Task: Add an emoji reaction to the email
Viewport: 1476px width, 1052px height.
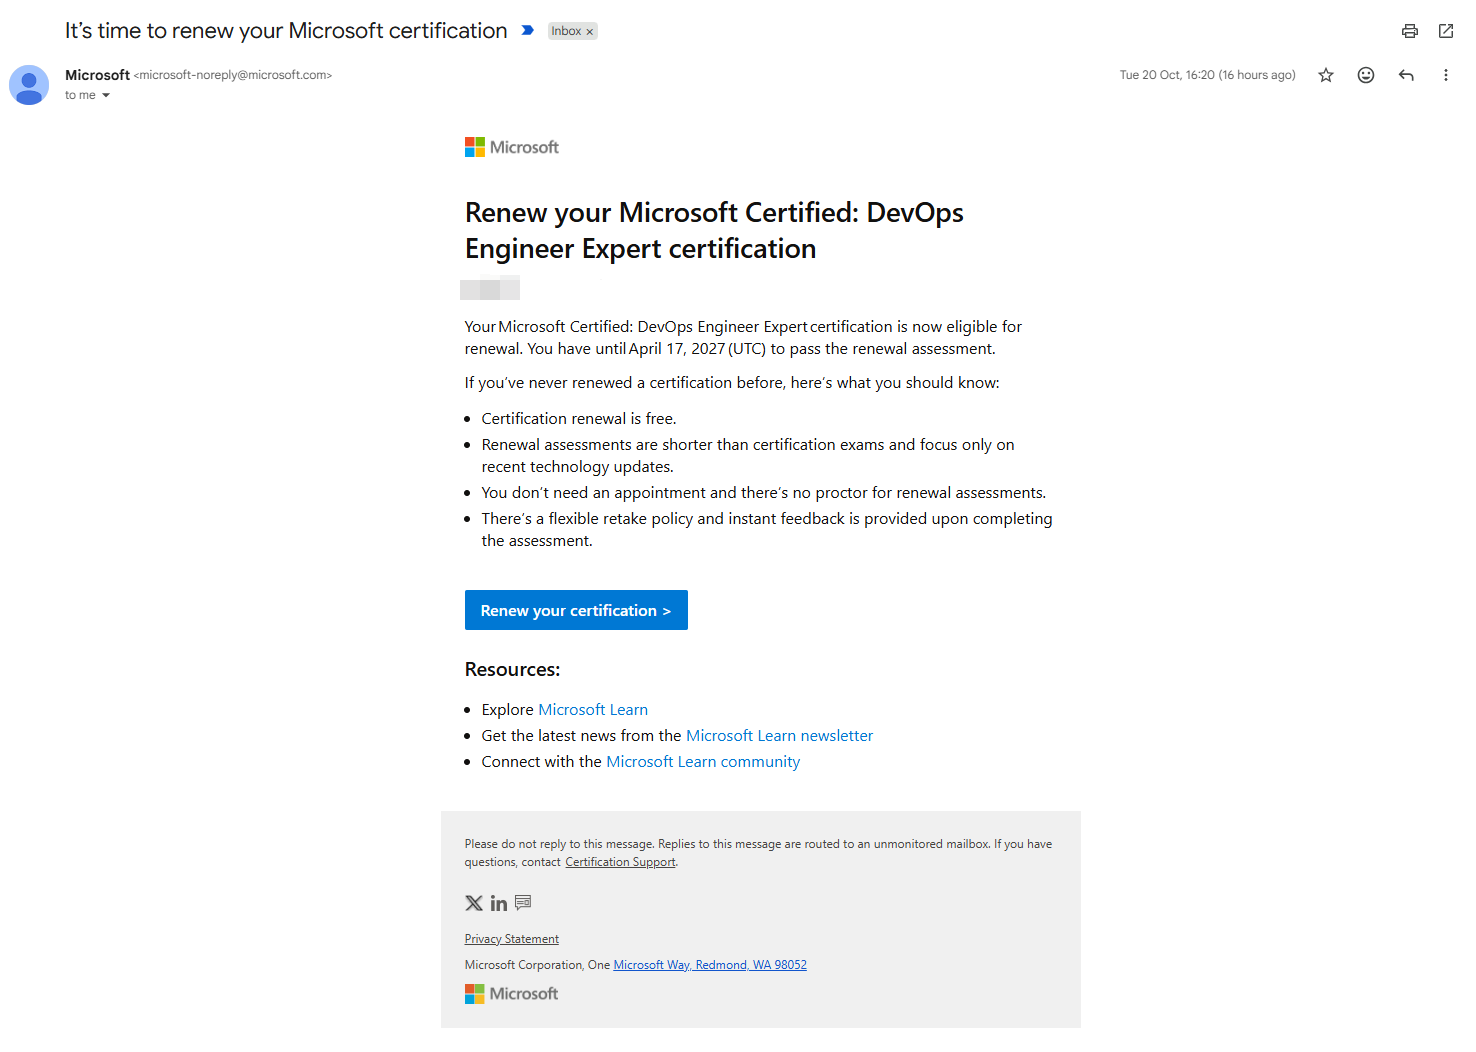Action: tap(1366, 75)
